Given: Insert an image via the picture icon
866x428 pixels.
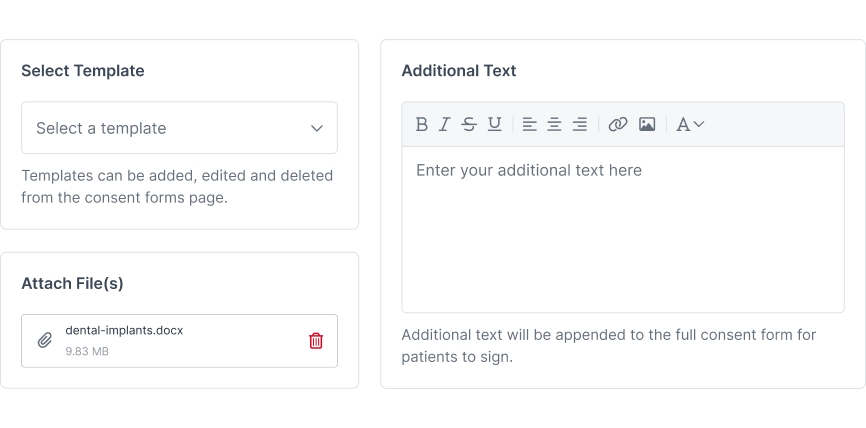Looking at the screenshot, I should click(647, 124).
